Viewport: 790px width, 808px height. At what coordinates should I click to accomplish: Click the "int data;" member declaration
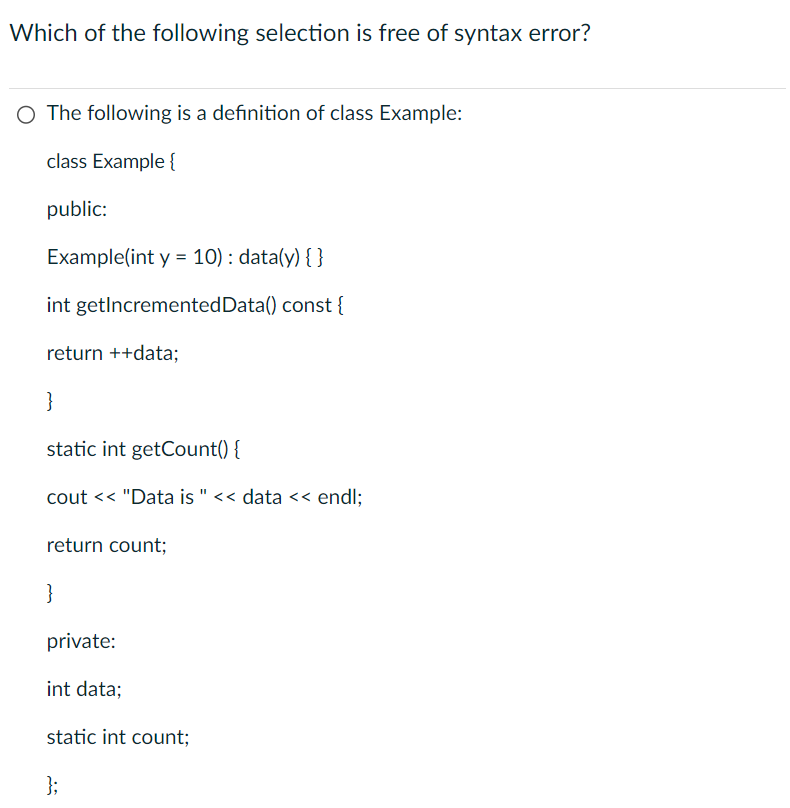(x=84, y=689)
